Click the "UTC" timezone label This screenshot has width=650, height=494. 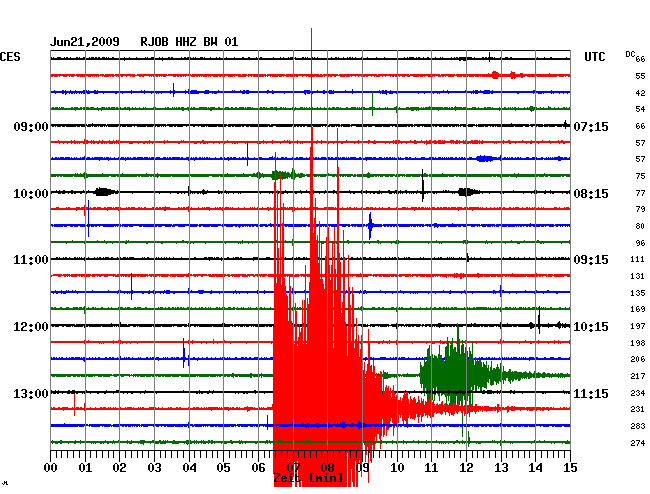594,57
